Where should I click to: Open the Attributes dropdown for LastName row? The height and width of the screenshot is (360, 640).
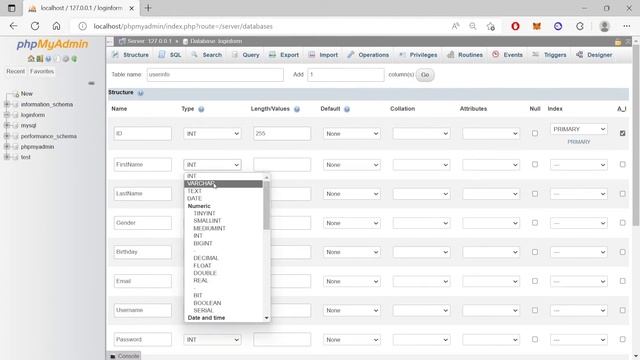pyautogui.click(x=491, y=194)
